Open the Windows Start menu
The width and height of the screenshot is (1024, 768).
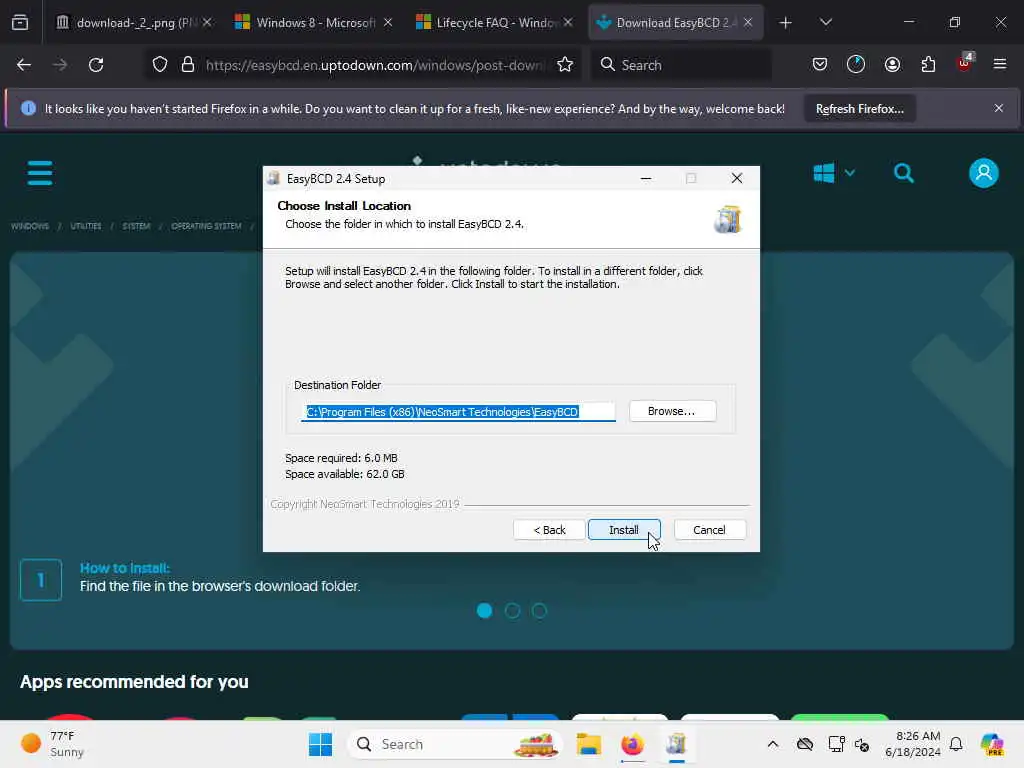coord(320,744)
